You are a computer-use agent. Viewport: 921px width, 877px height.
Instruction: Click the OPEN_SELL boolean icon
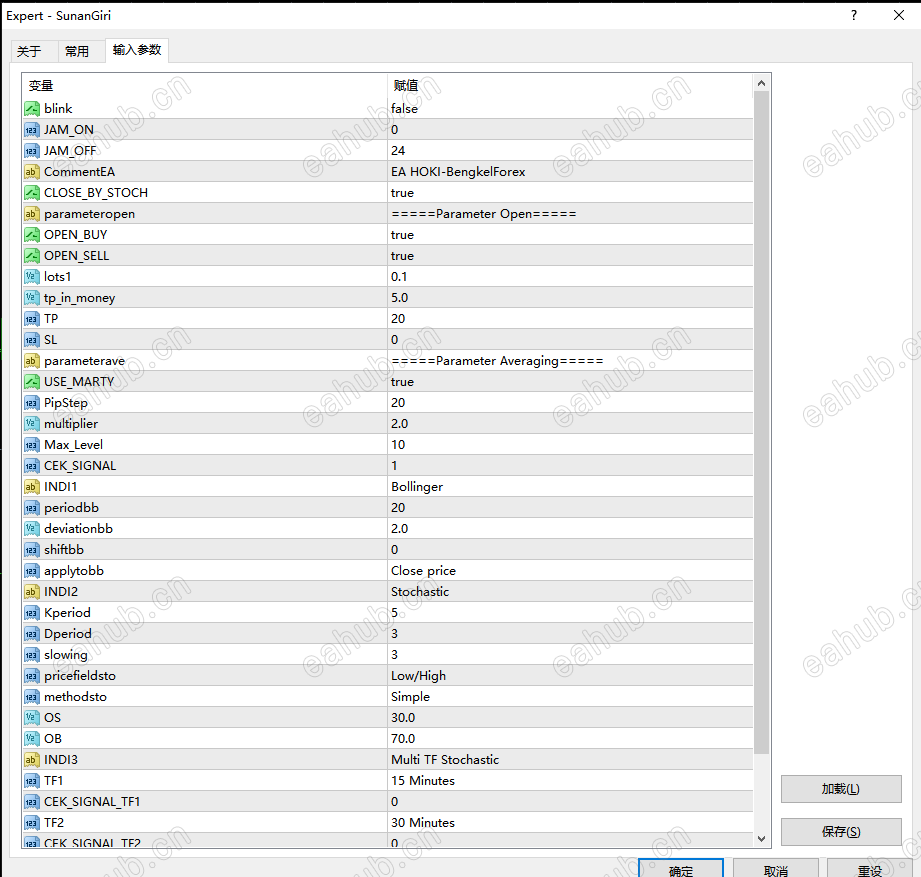coord(32,256)
